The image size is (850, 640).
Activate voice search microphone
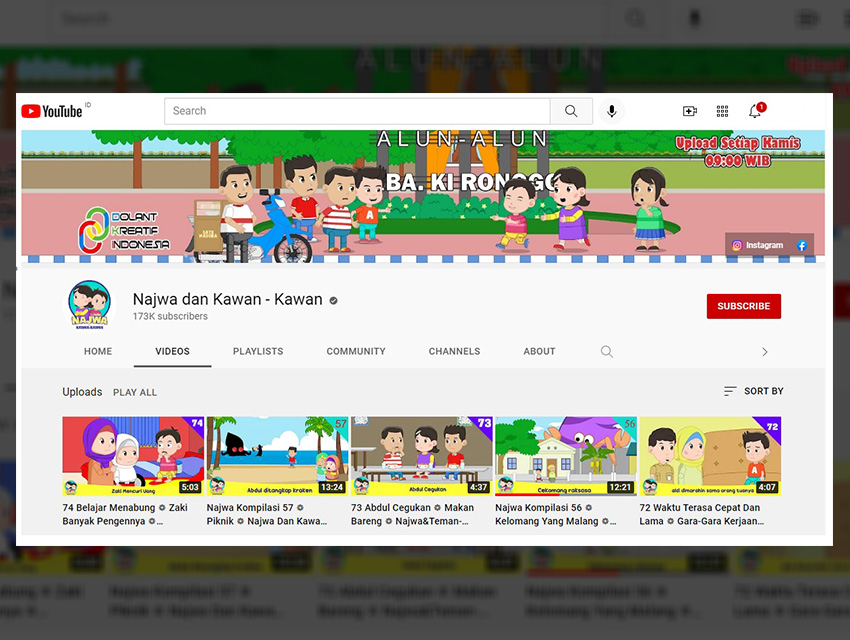pos(611,111)
